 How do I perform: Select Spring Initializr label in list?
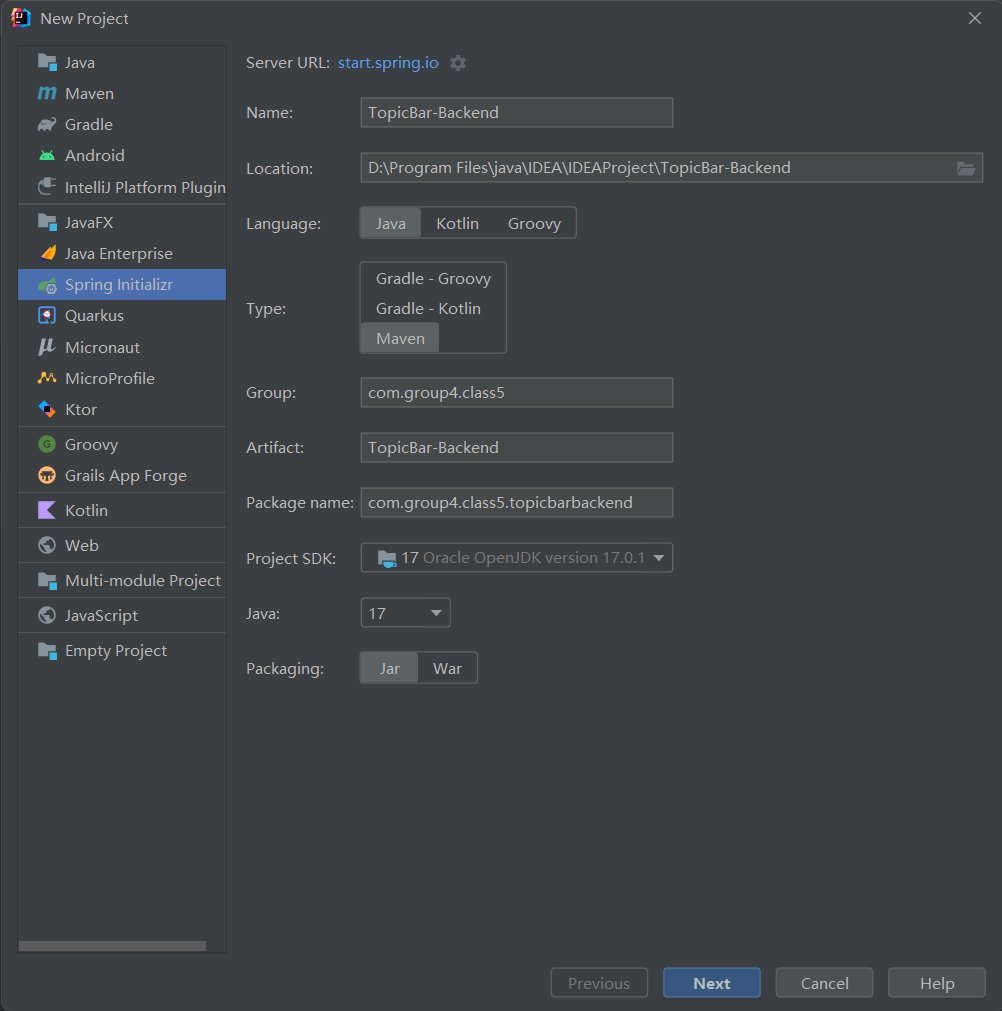pos(119,284)
